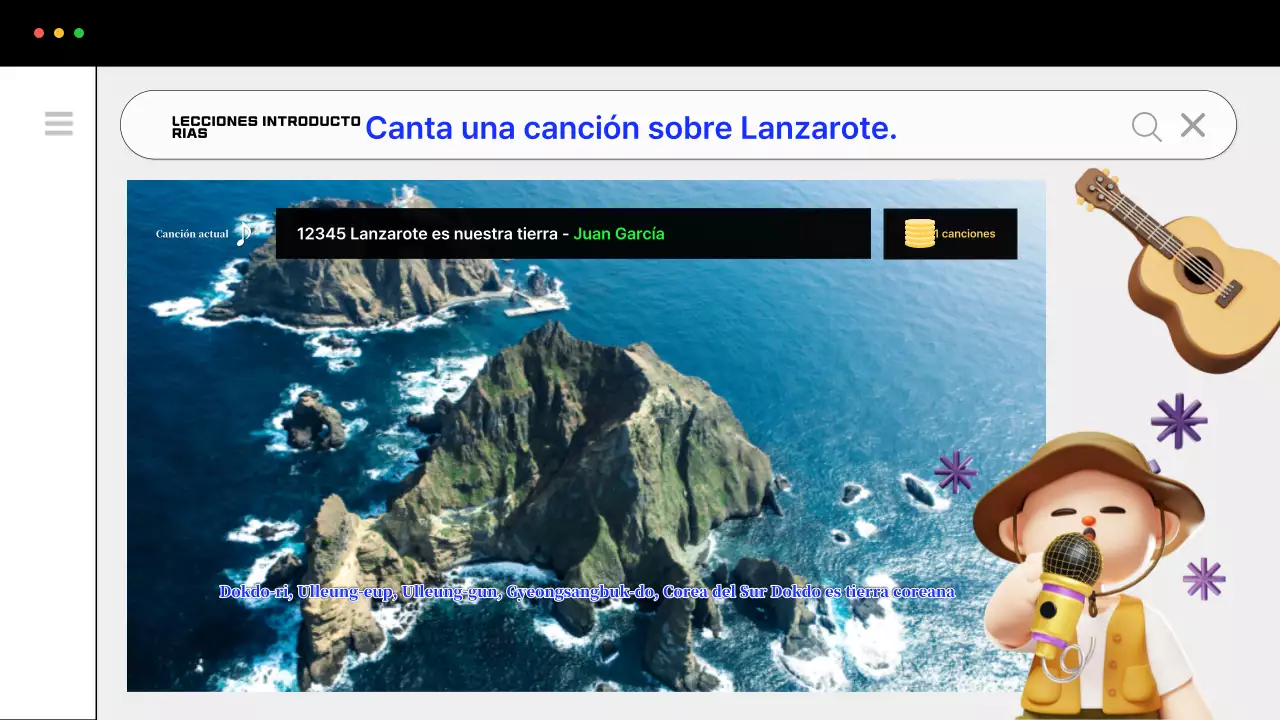Viewport: 1280px width, 720px height.
Task: Visit the Juan García artist link
Action: [618, 233]
